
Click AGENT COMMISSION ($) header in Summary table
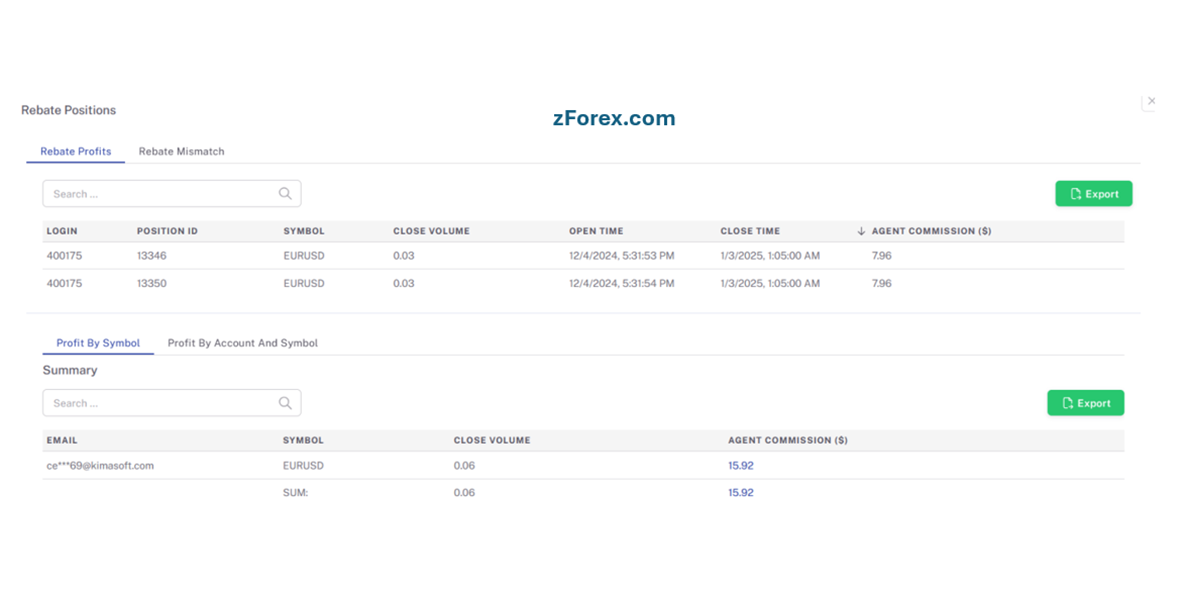(788, 440)
